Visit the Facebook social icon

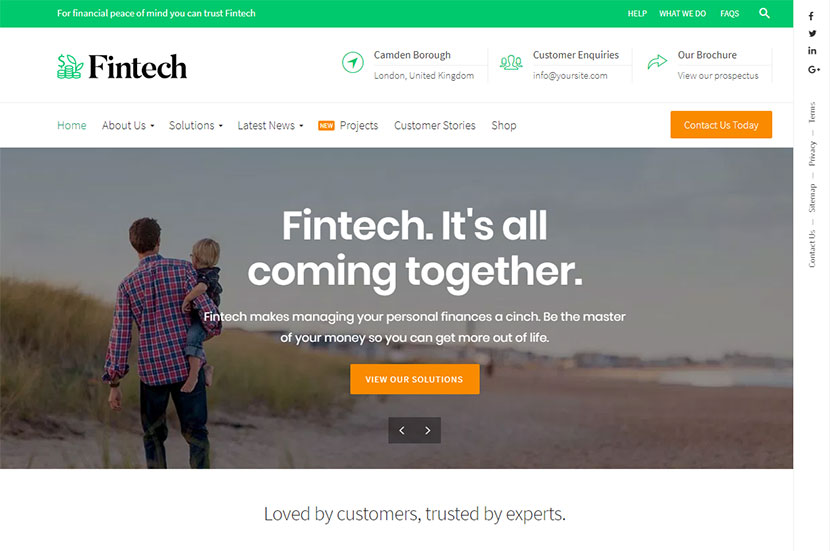pyautogui.click(x=811, y=16)
